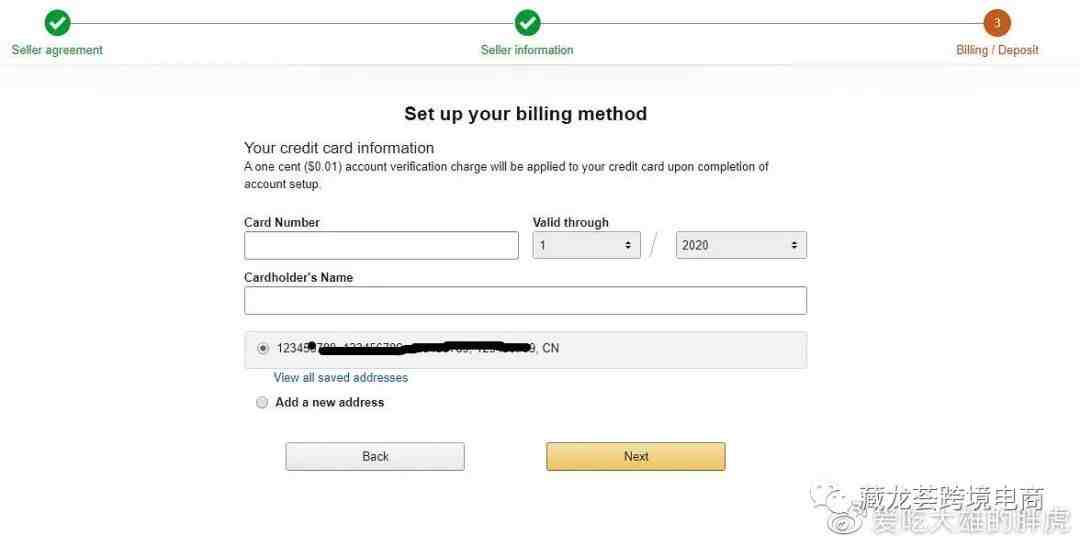Click the Back button
Screen dimensions: 1080x546
(x=375, y=456)
